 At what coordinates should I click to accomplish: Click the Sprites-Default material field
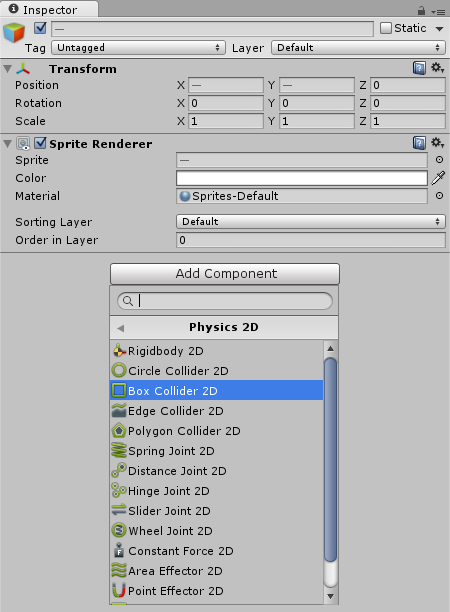(x=302, y=196)
